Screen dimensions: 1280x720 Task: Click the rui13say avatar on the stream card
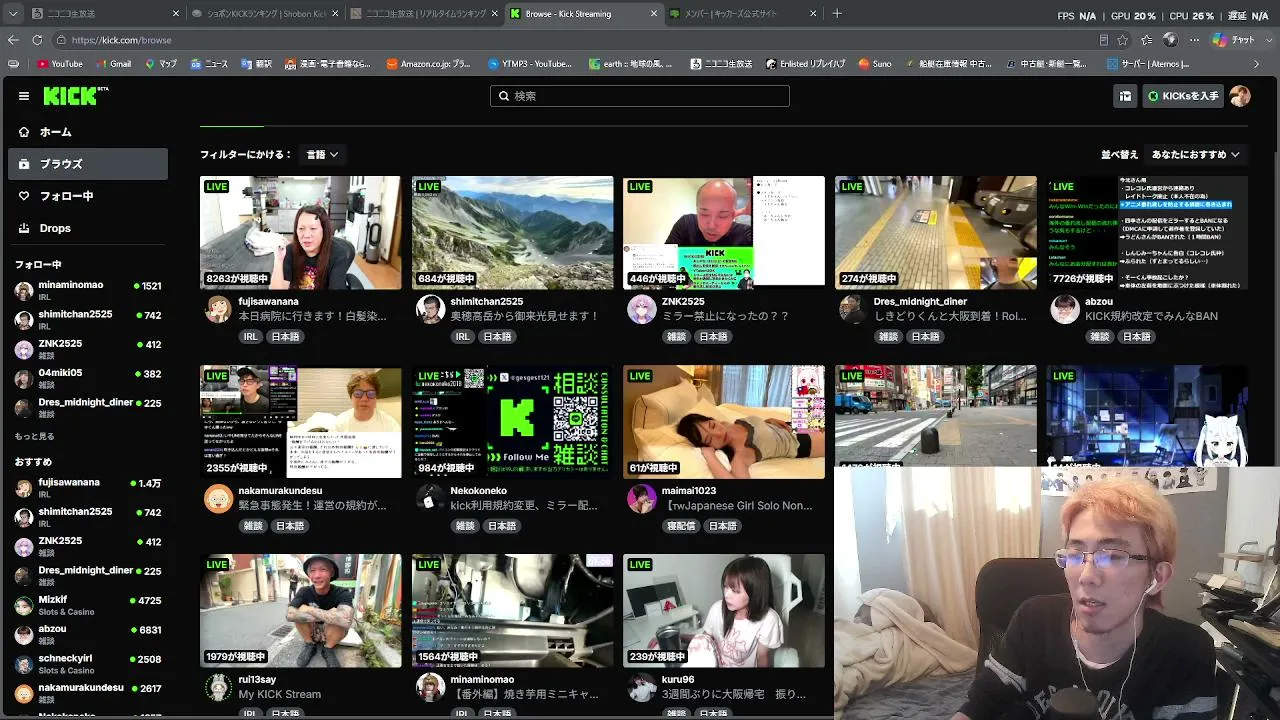point(218,687)
